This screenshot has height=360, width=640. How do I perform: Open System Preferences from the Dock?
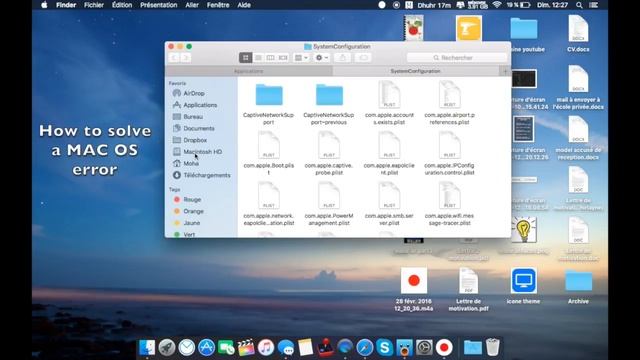(424, 347)
